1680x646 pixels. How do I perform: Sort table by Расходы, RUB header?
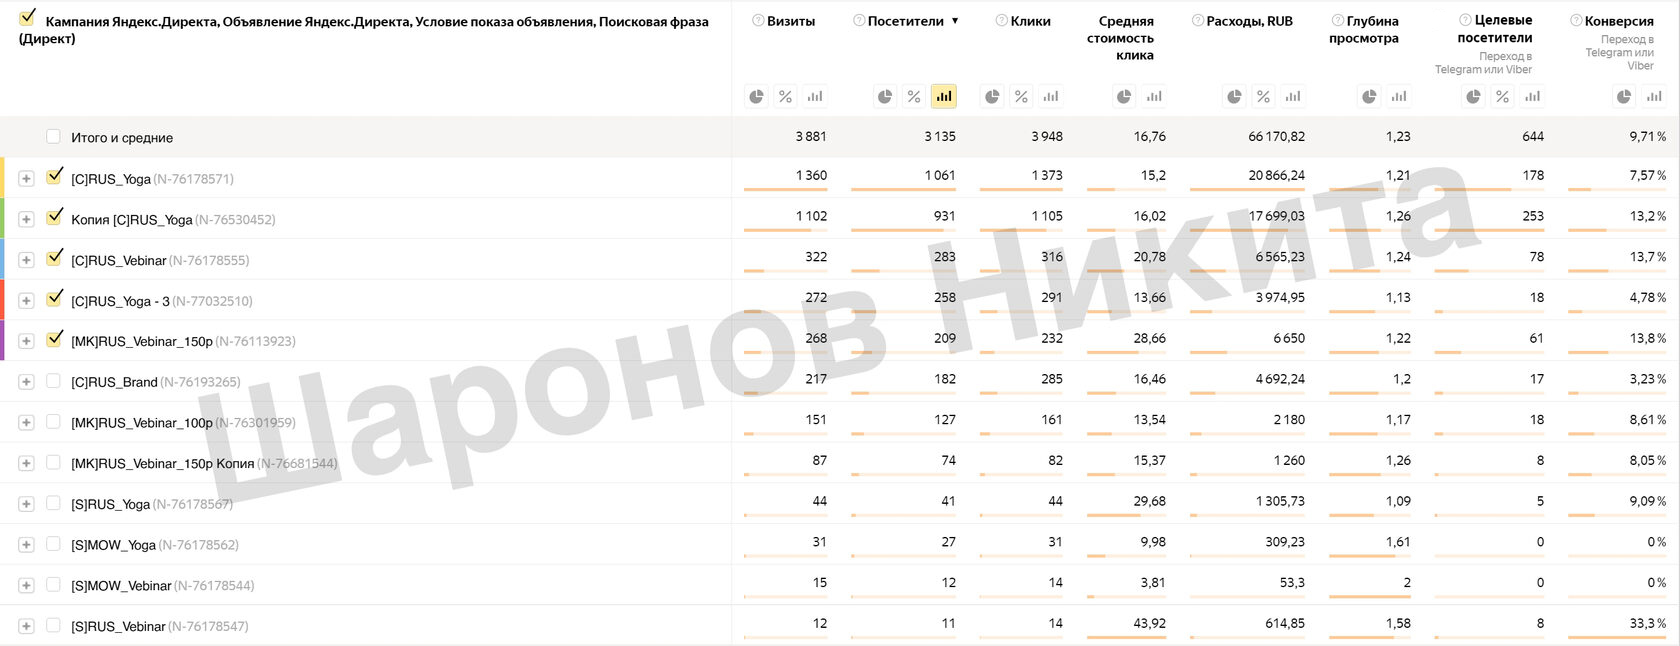(x=1249, y=21)
